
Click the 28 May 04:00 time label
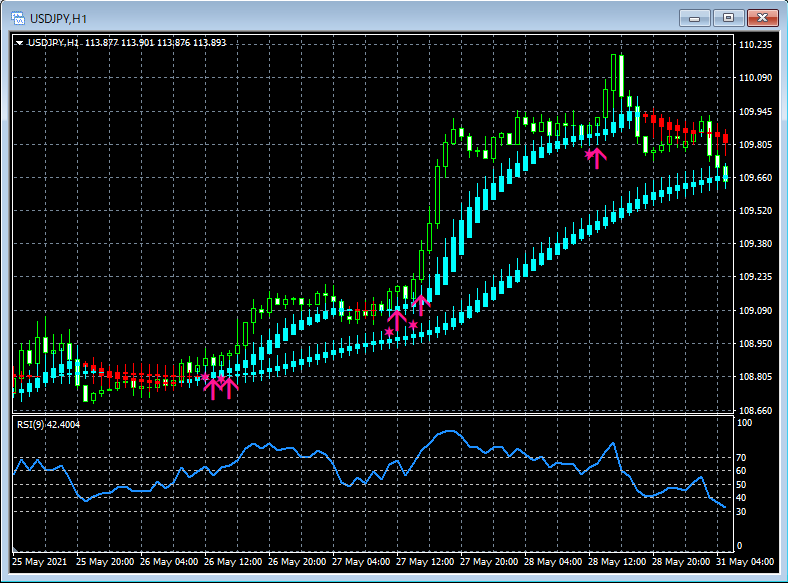coord(553,562)
